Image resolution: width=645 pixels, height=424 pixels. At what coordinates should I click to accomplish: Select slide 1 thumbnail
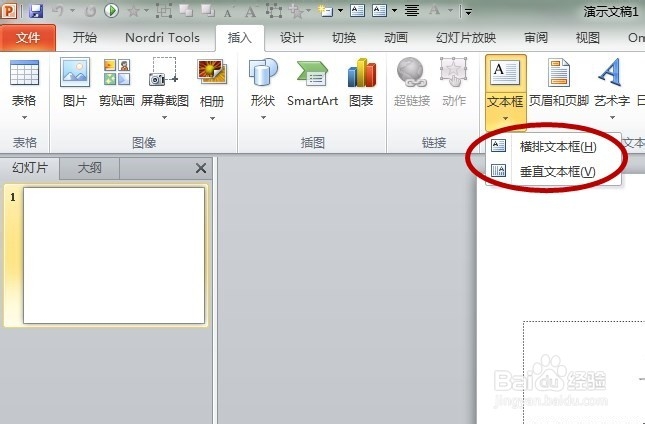point(114,255)
